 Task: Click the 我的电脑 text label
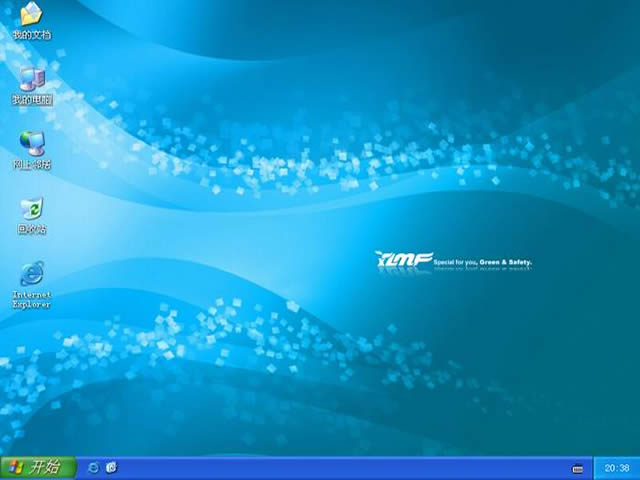pyautogui.click(x=31, y=100)
